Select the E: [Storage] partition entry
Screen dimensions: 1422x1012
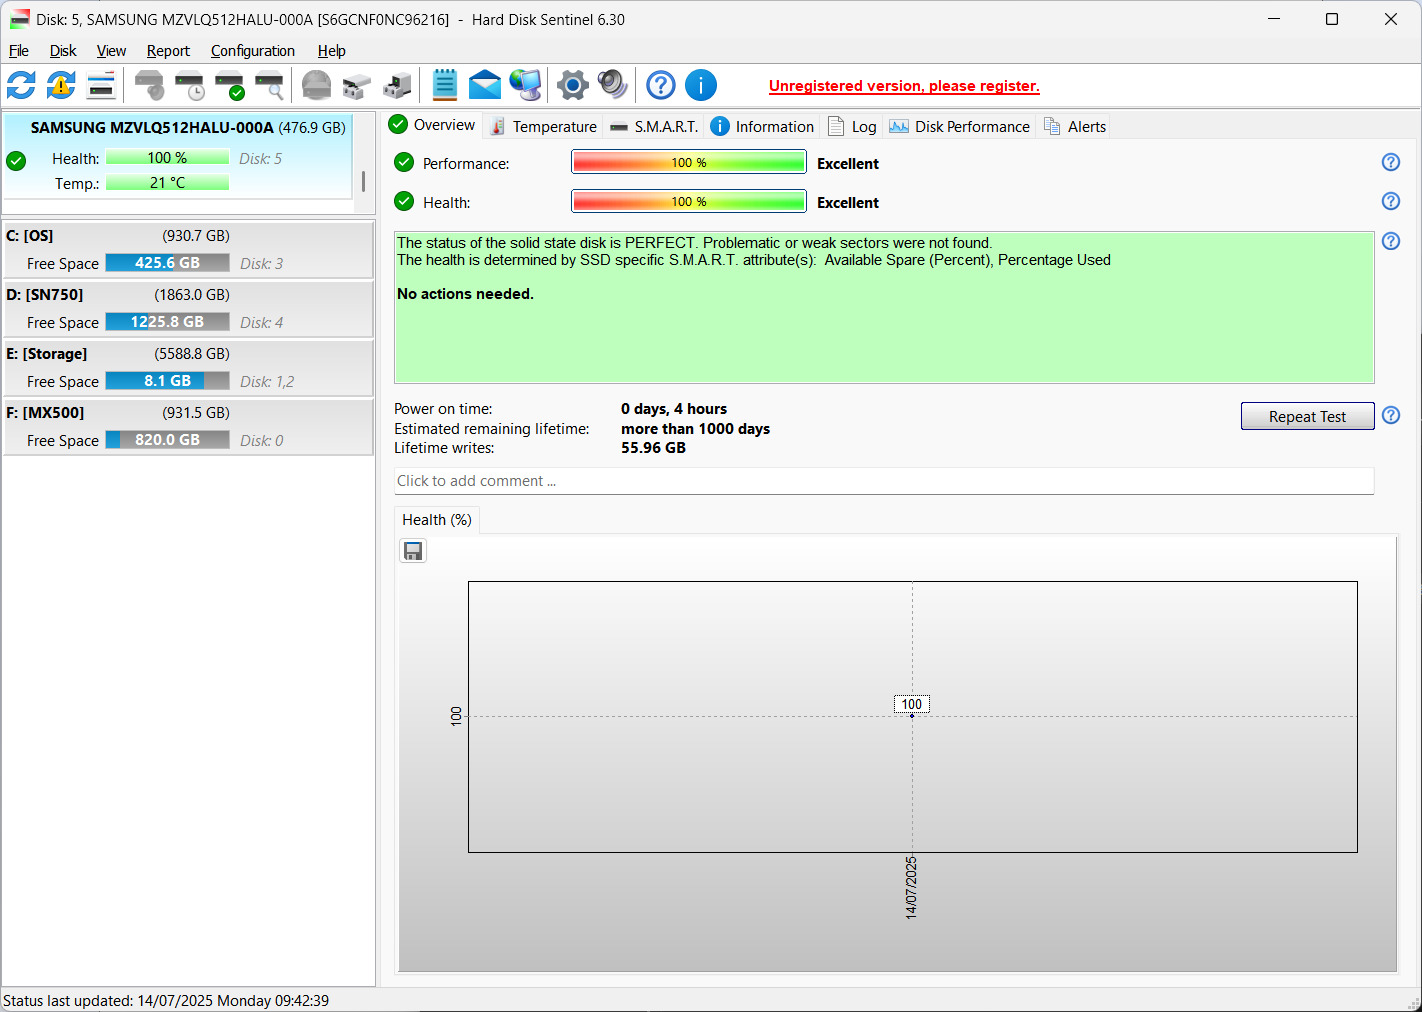click(188, 368)
